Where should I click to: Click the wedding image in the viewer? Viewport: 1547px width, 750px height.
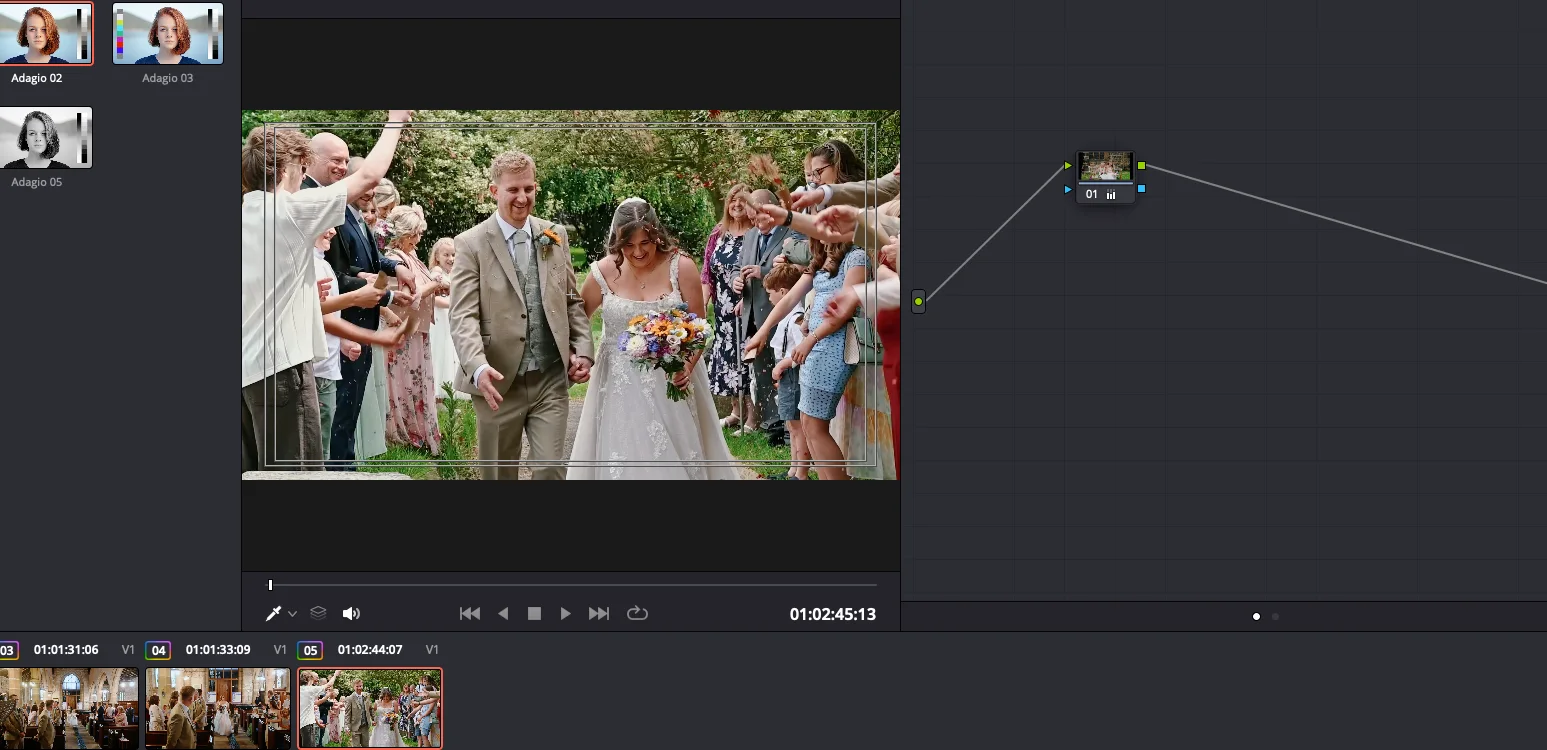570,295
